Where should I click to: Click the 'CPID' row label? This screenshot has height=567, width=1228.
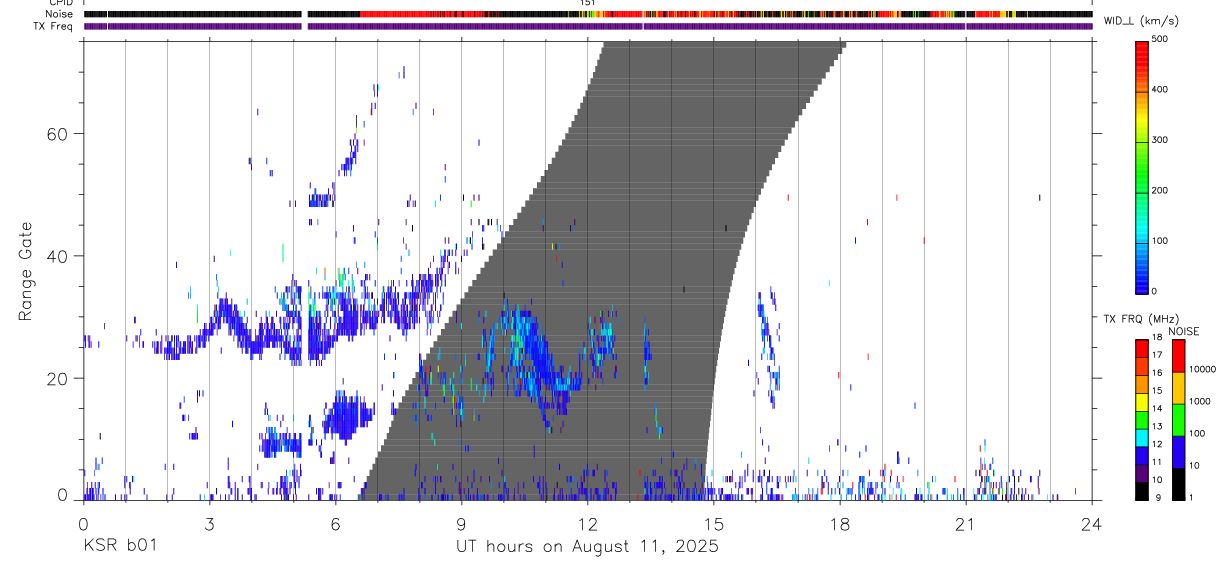pyautogui.click(x=60, y=3)
